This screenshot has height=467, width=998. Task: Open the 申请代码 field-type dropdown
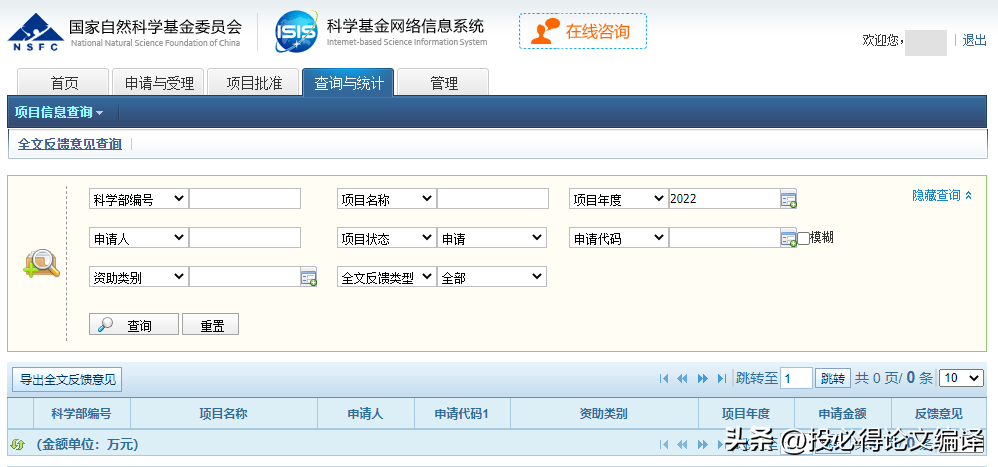point(619,238)
